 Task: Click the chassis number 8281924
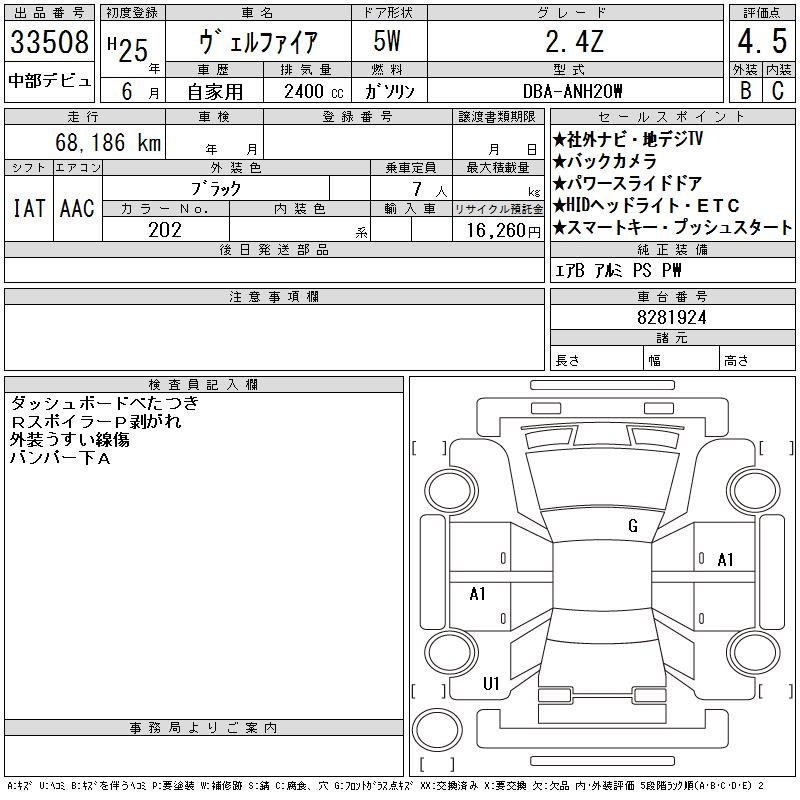(x=672, y=318)
